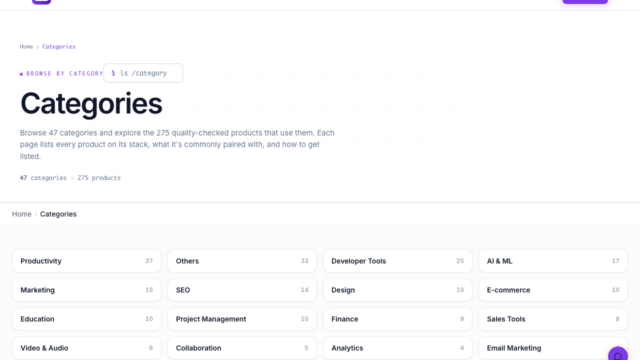The height and width of the screenshot is (360, 640).
Task: Open the Sales Tools category
Action: pos(553,319)
